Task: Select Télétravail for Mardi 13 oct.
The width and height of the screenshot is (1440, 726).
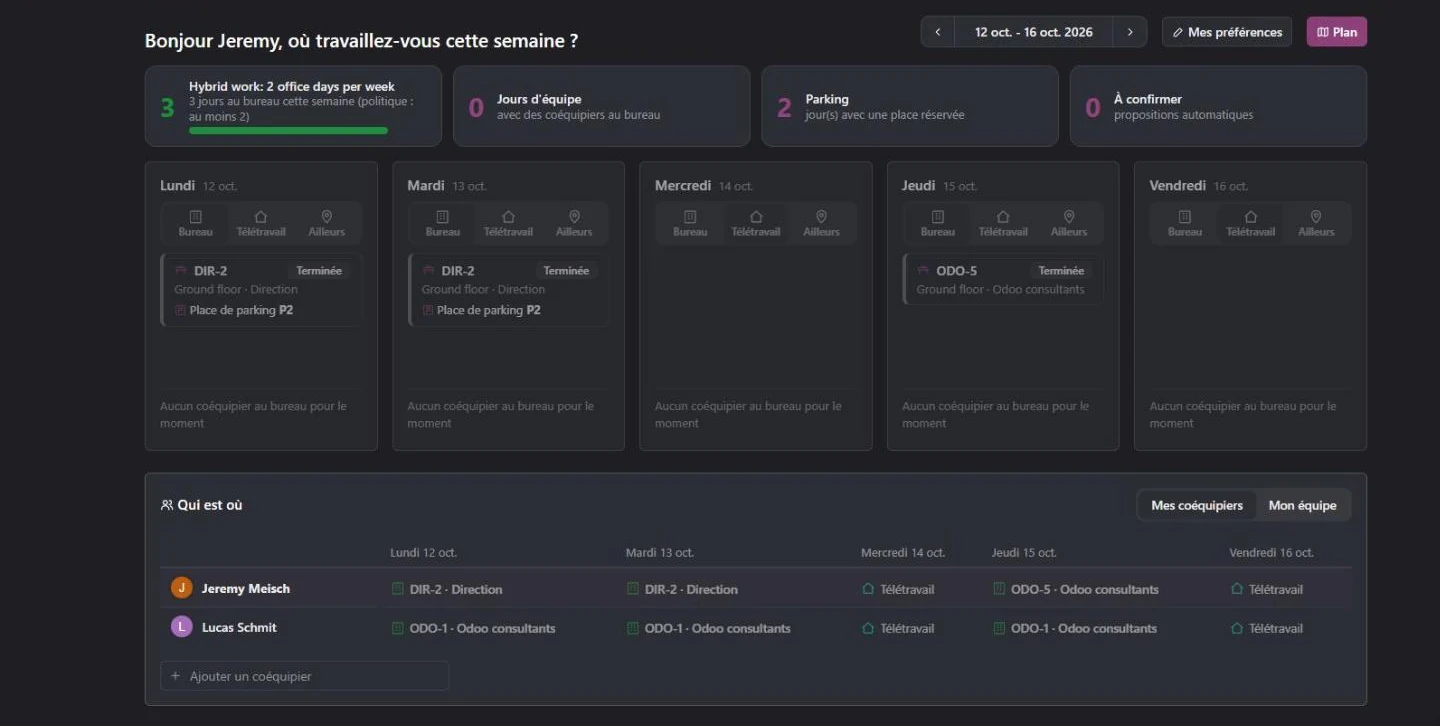Action: coord(508,223)
